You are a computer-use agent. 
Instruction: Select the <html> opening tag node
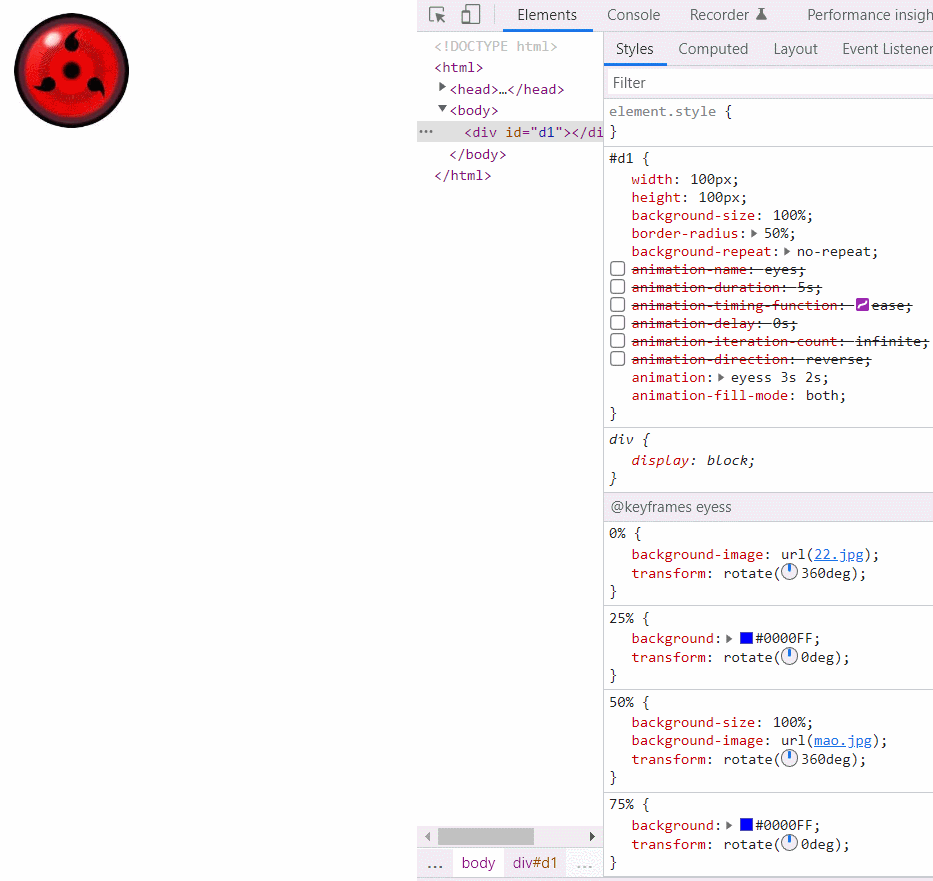click(x=458, y=67)
